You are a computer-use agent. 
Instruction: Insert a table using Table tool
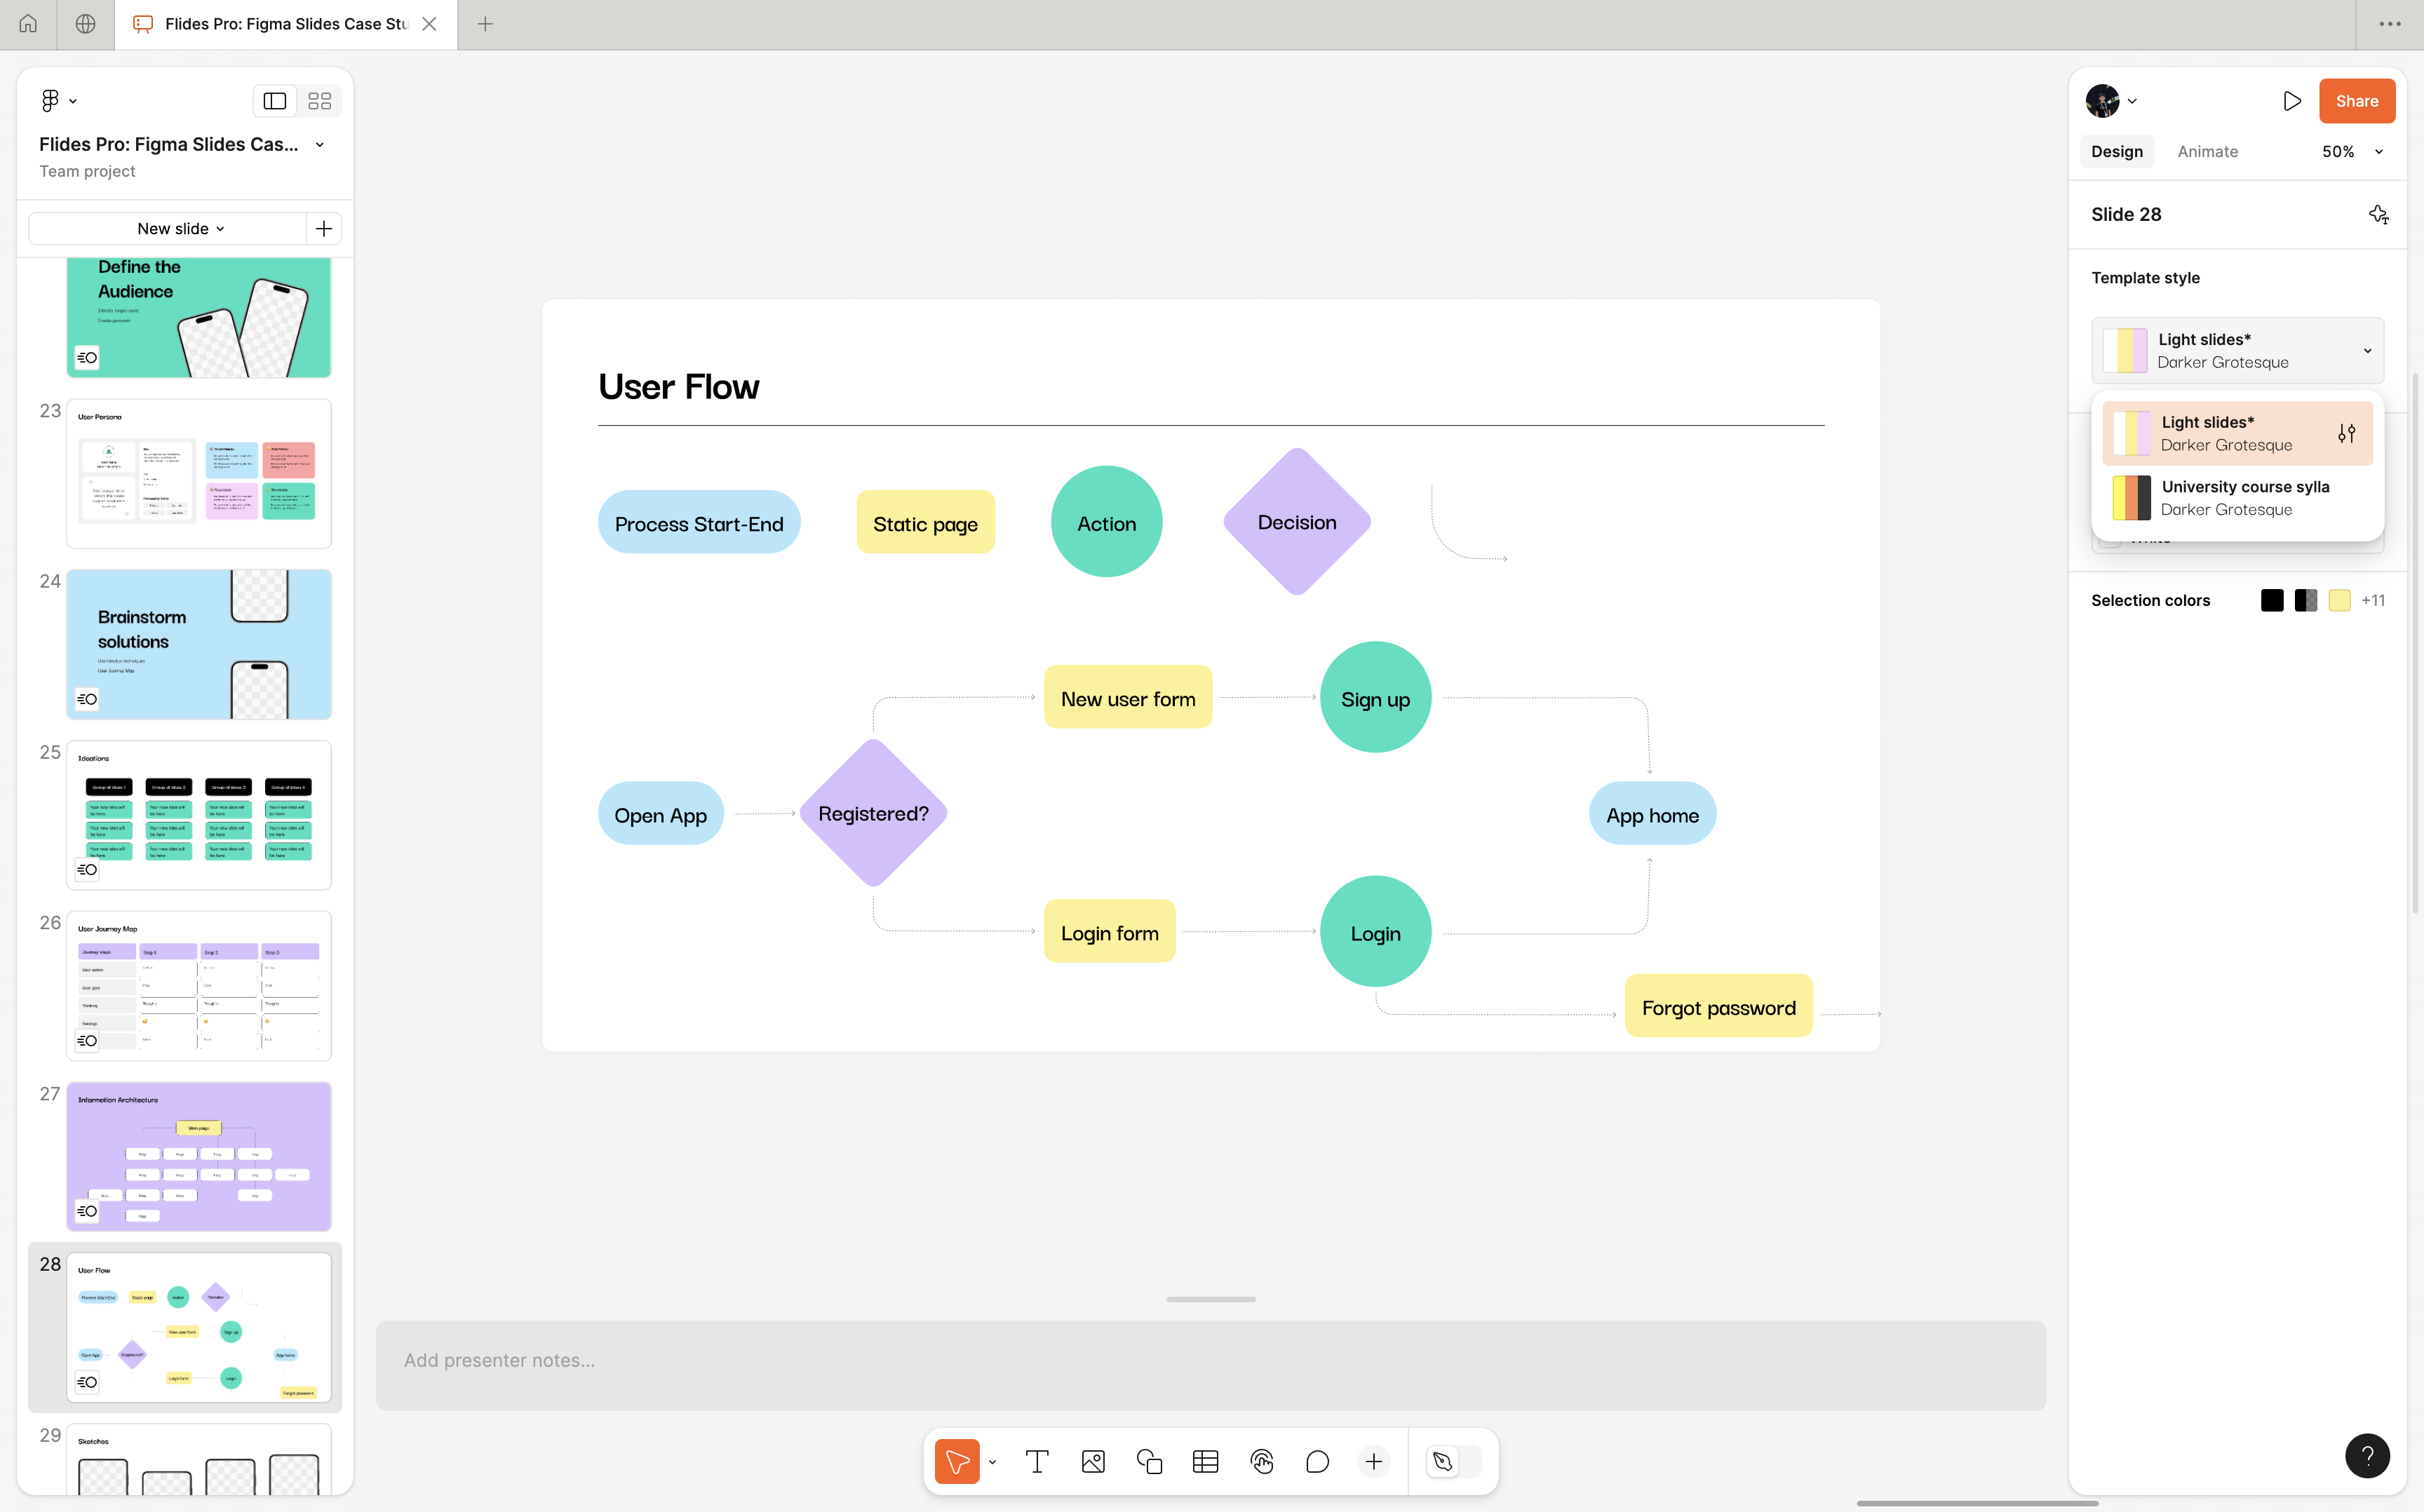point(1205,1462)
